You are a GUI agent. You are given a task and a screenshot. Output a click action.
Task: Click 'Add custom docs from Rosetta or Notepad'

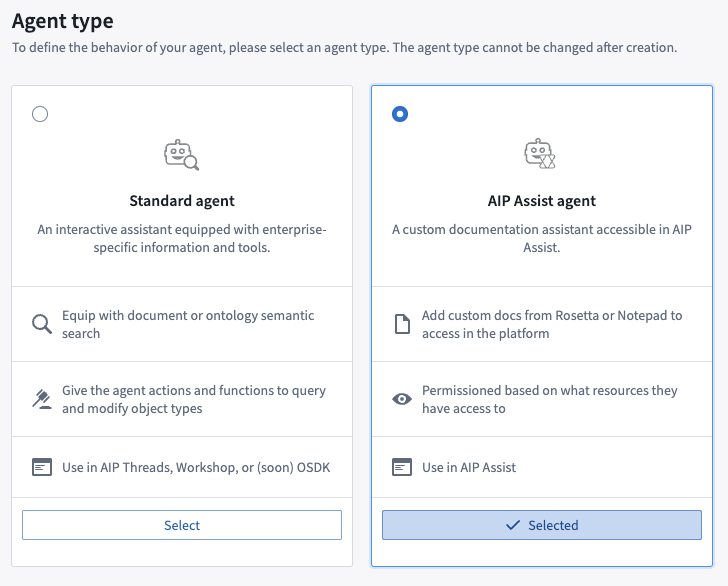[552, 324]
